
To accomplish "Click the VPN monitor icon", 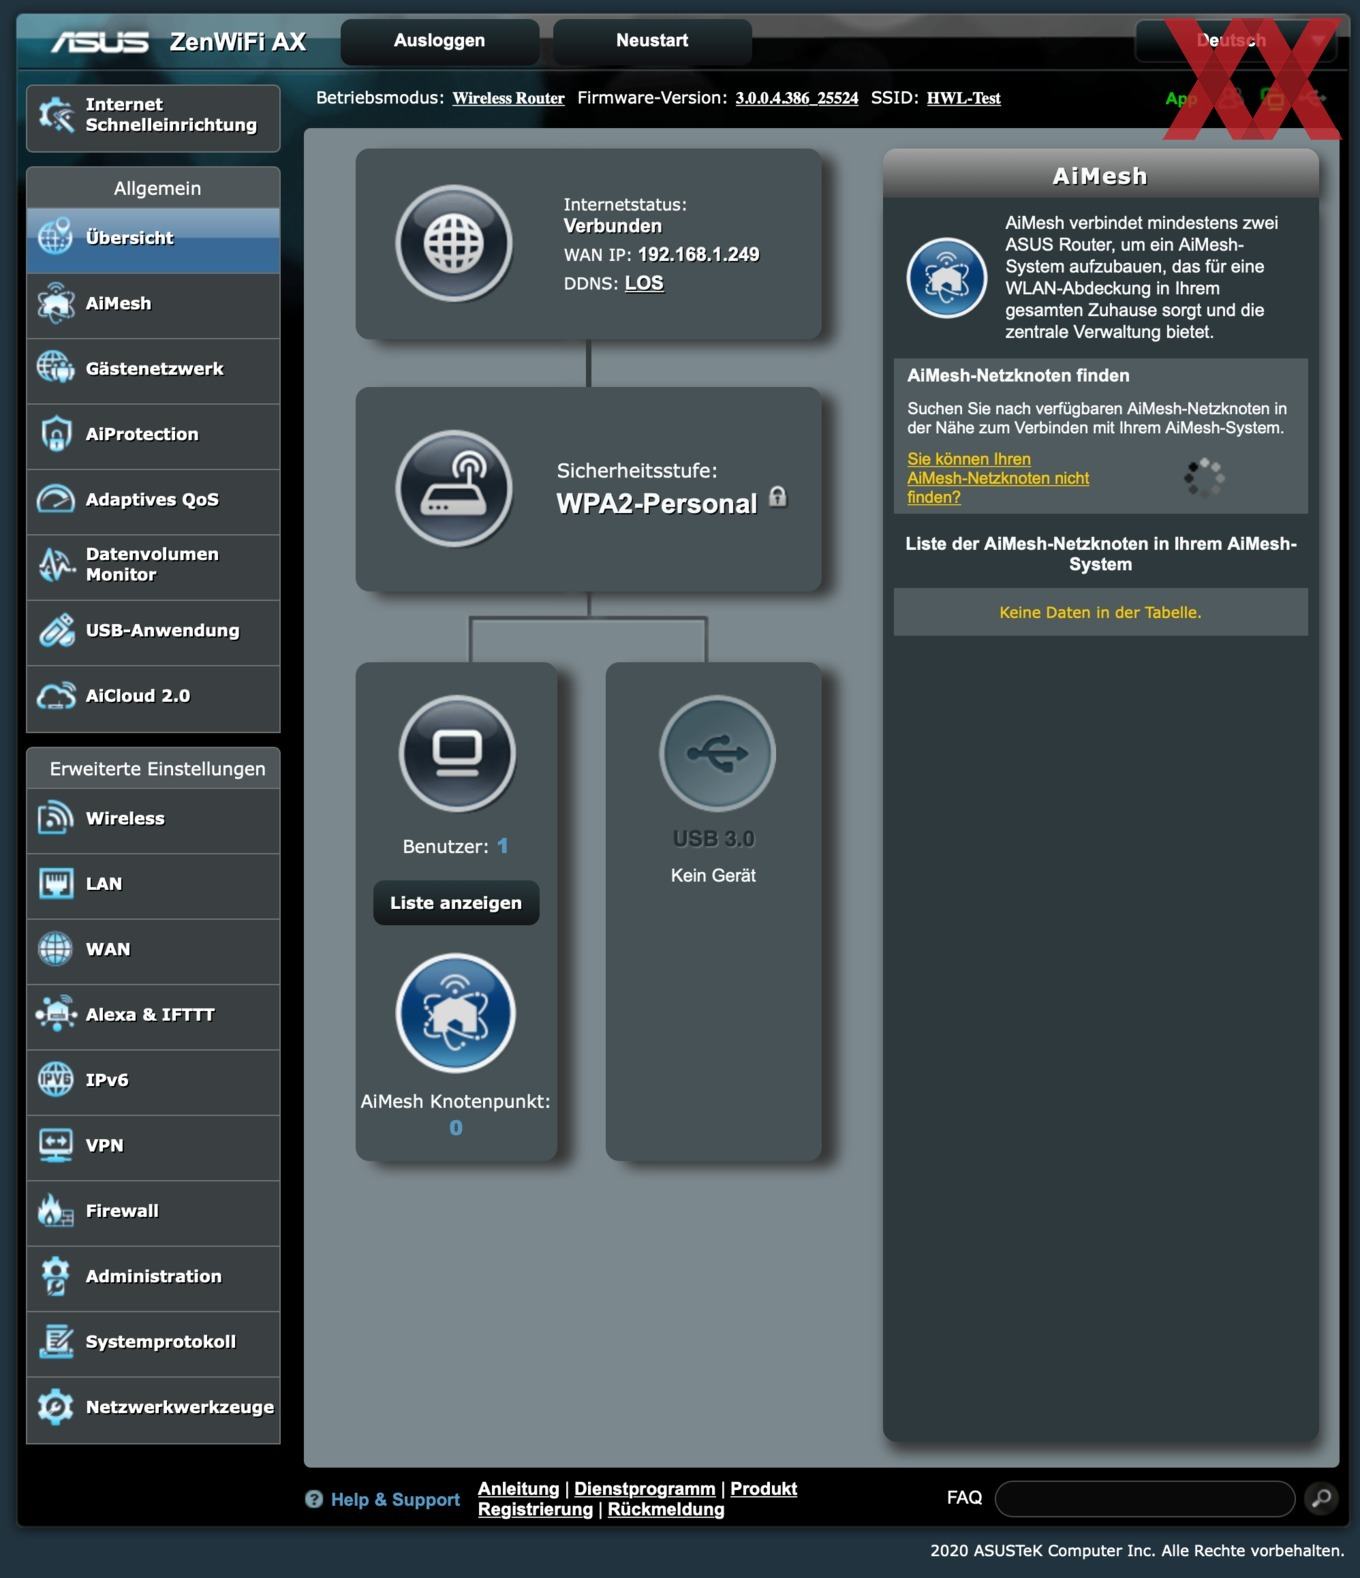I will coord(56,1145).
